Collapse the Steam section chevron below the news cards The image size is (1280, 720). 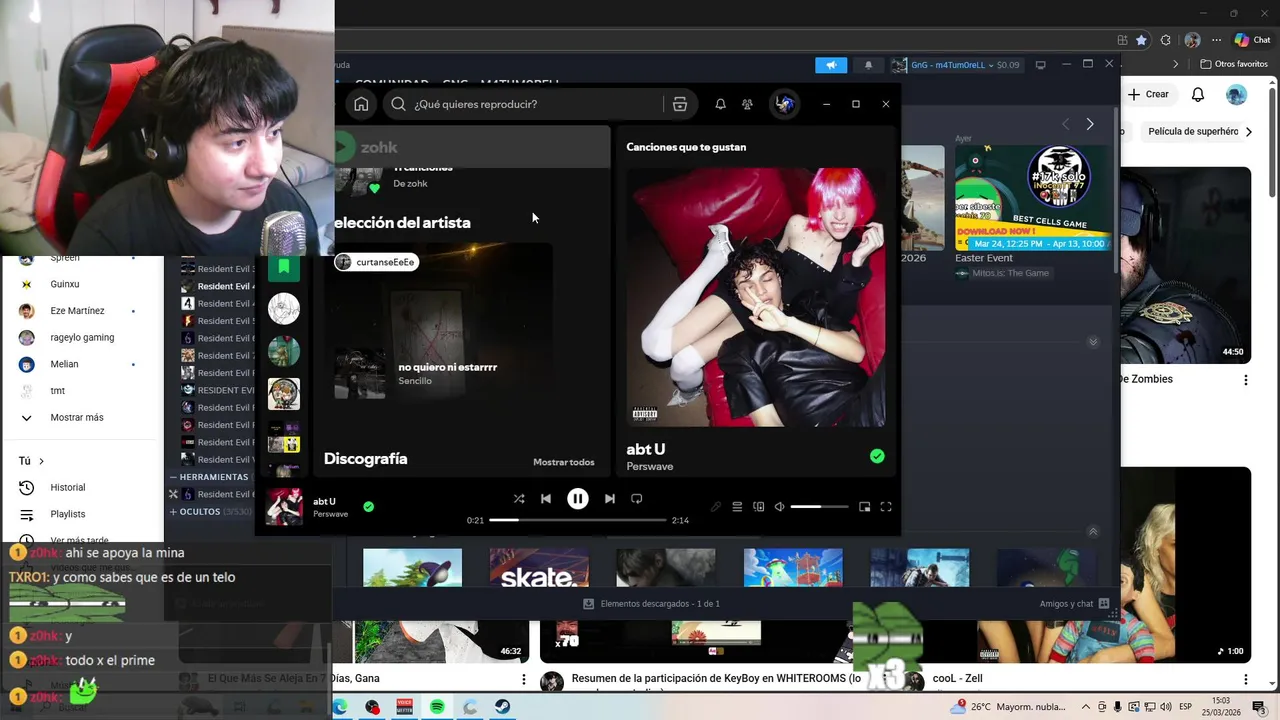pos(1093,342)
